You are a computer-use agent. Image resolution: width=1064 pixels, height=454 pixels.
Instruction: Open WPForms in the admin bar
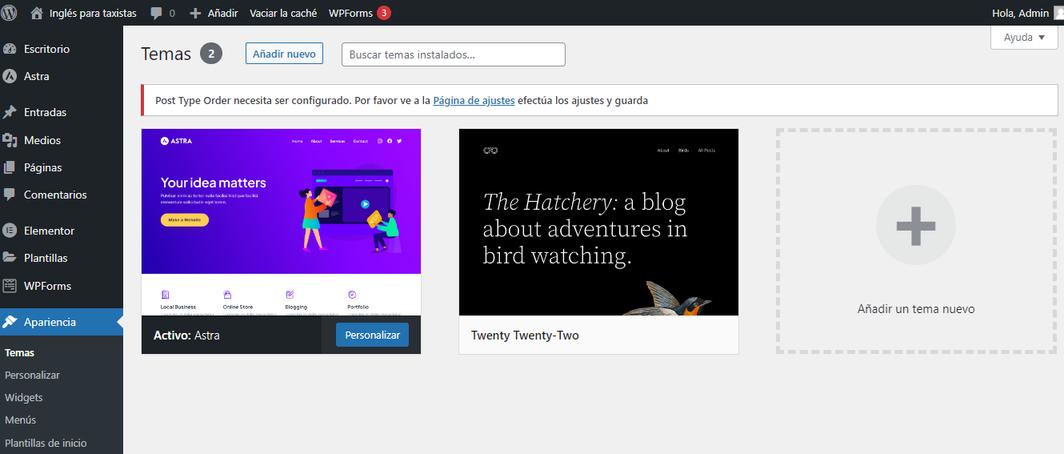[350, 13]
